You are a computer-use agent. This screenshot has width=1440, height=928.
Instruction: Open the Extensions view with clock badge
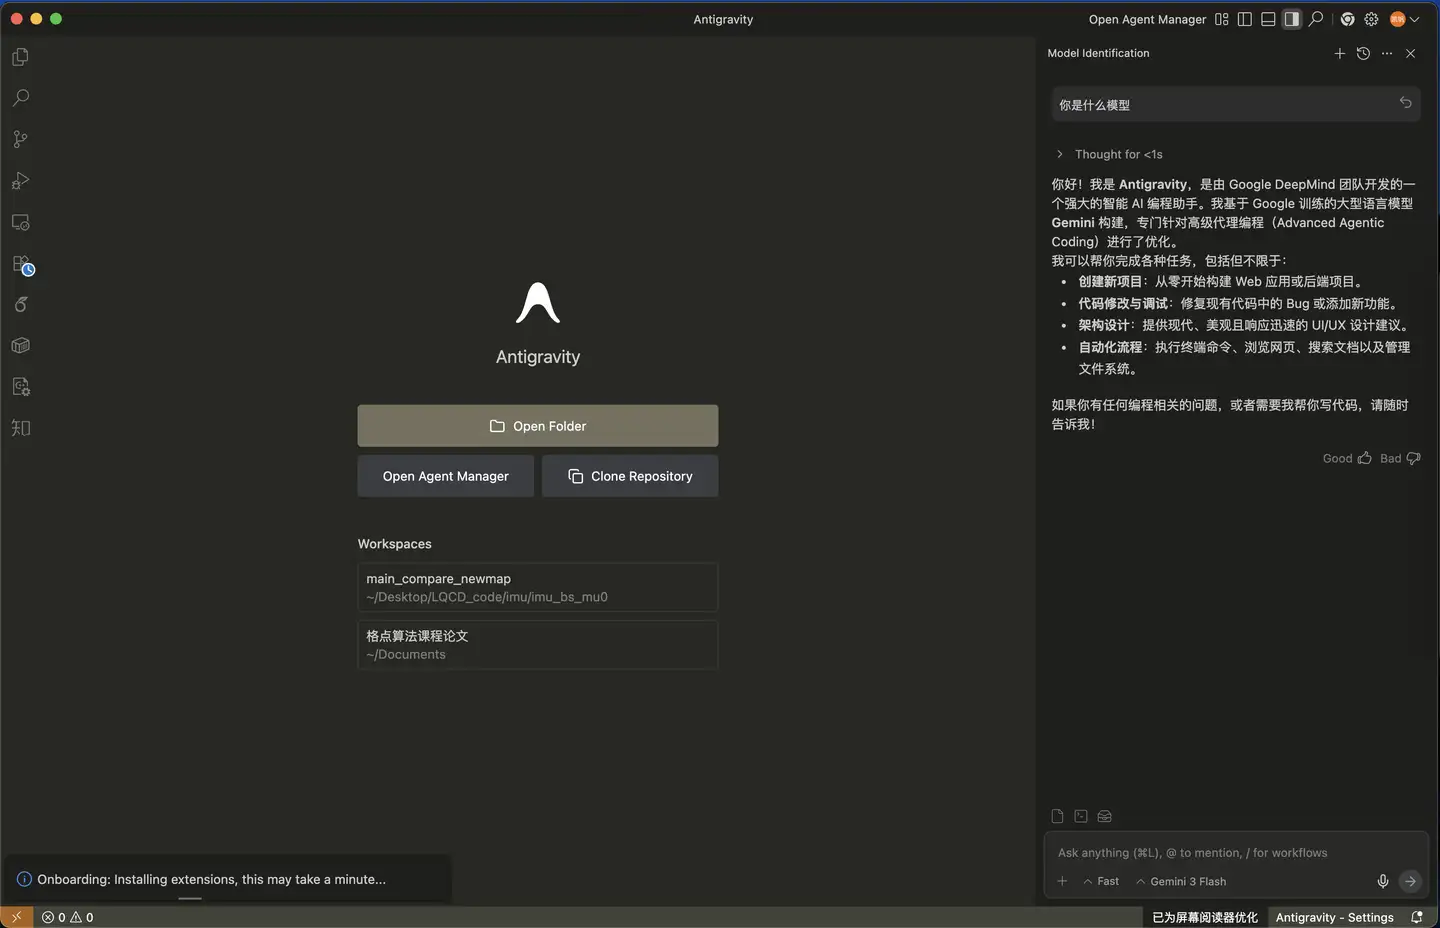point(22,265)
